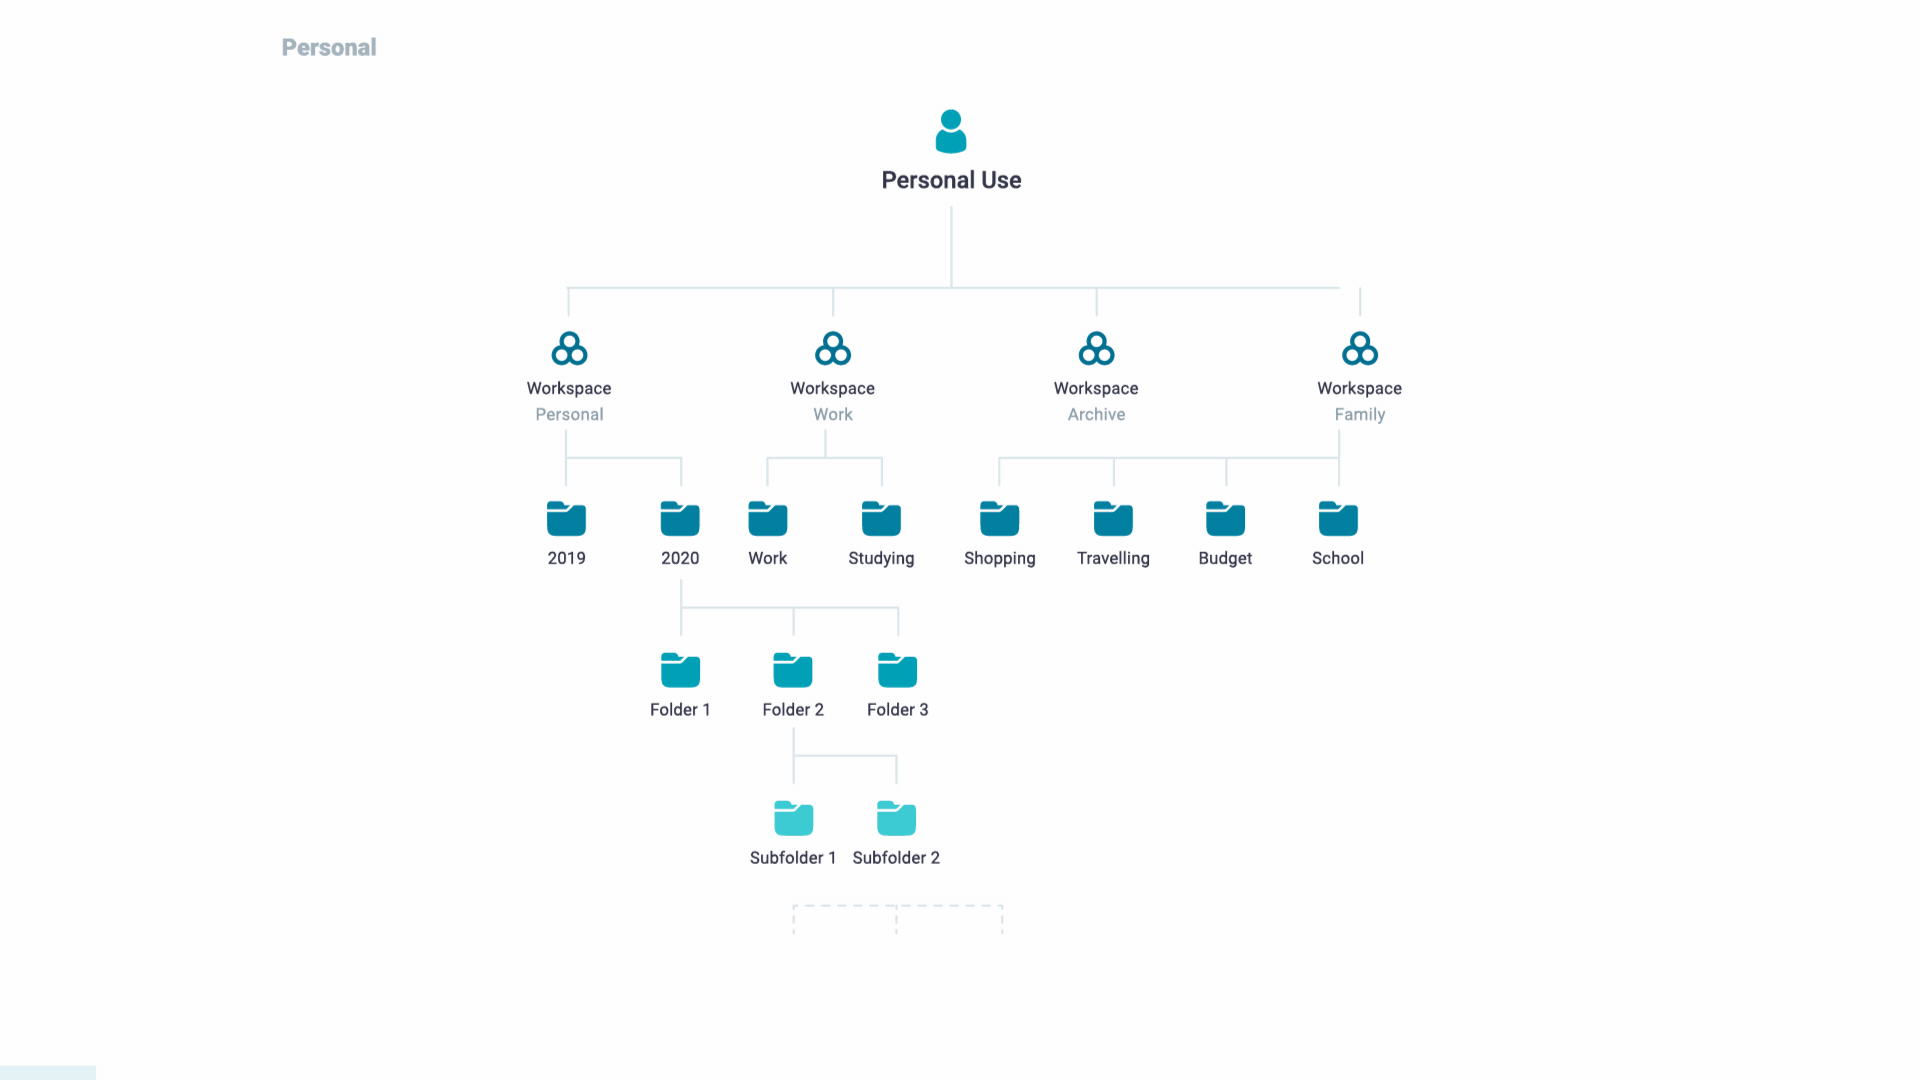Select the Shopping folder item

[x=1000, y=531]
